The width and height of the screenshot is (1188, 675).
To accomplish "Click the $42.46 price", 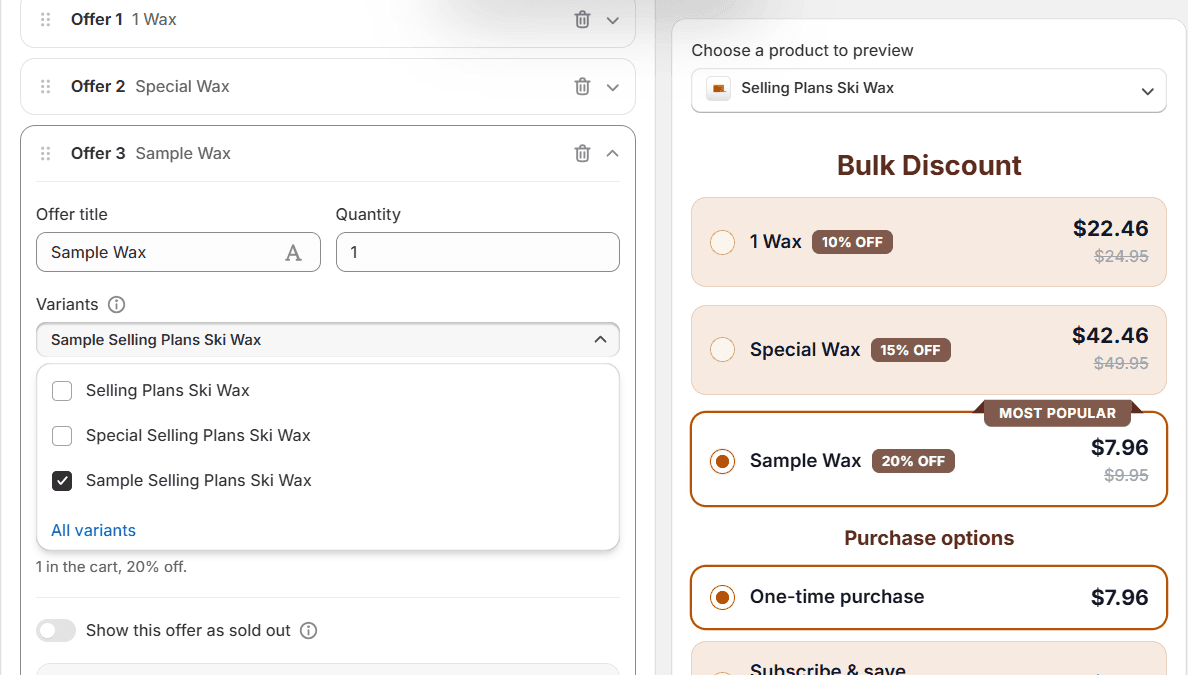I will tap(1110, 335).
